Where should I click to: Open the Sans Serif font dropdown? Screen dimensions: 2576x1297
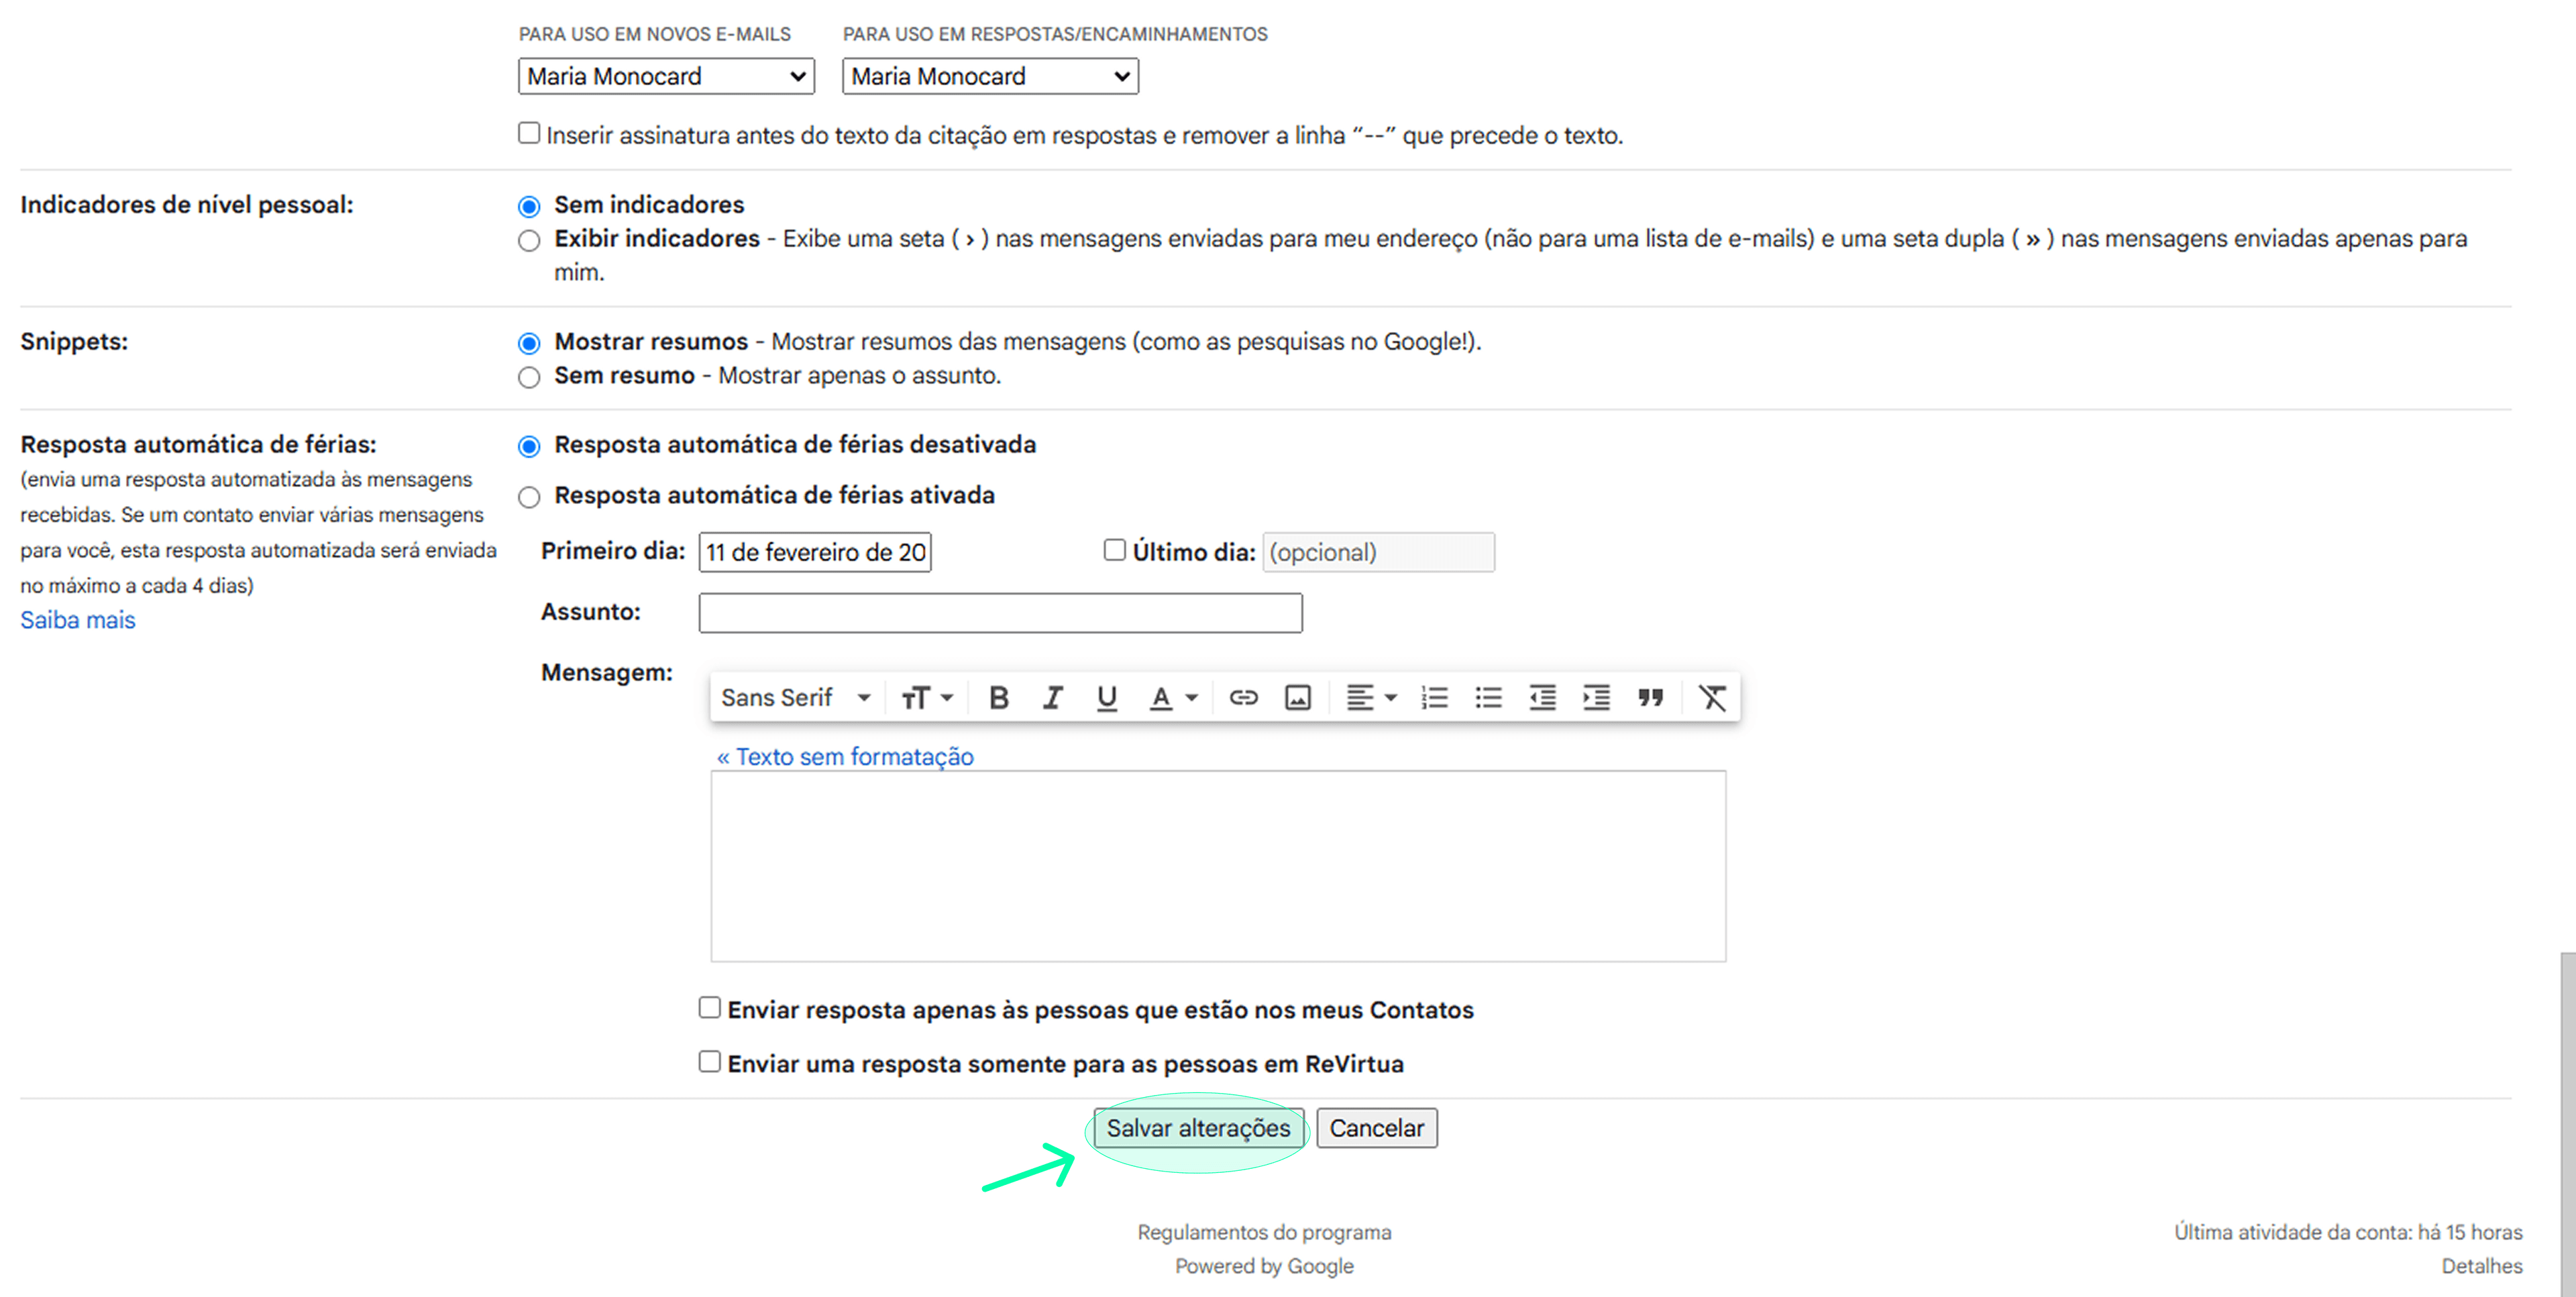[796, 697]
